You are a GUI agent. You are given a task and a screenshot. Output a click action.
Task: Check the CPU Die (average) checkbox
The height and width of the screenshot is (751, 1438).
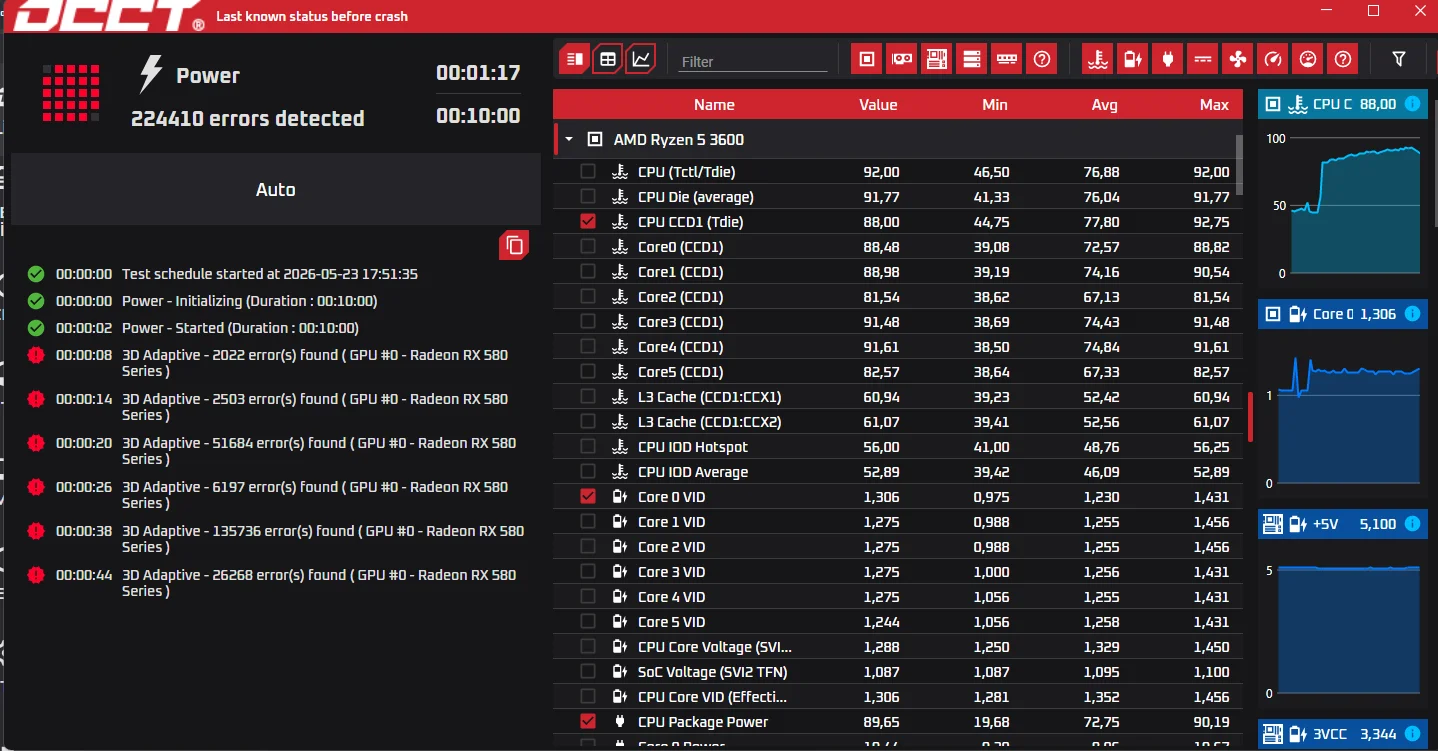(588, 197)
